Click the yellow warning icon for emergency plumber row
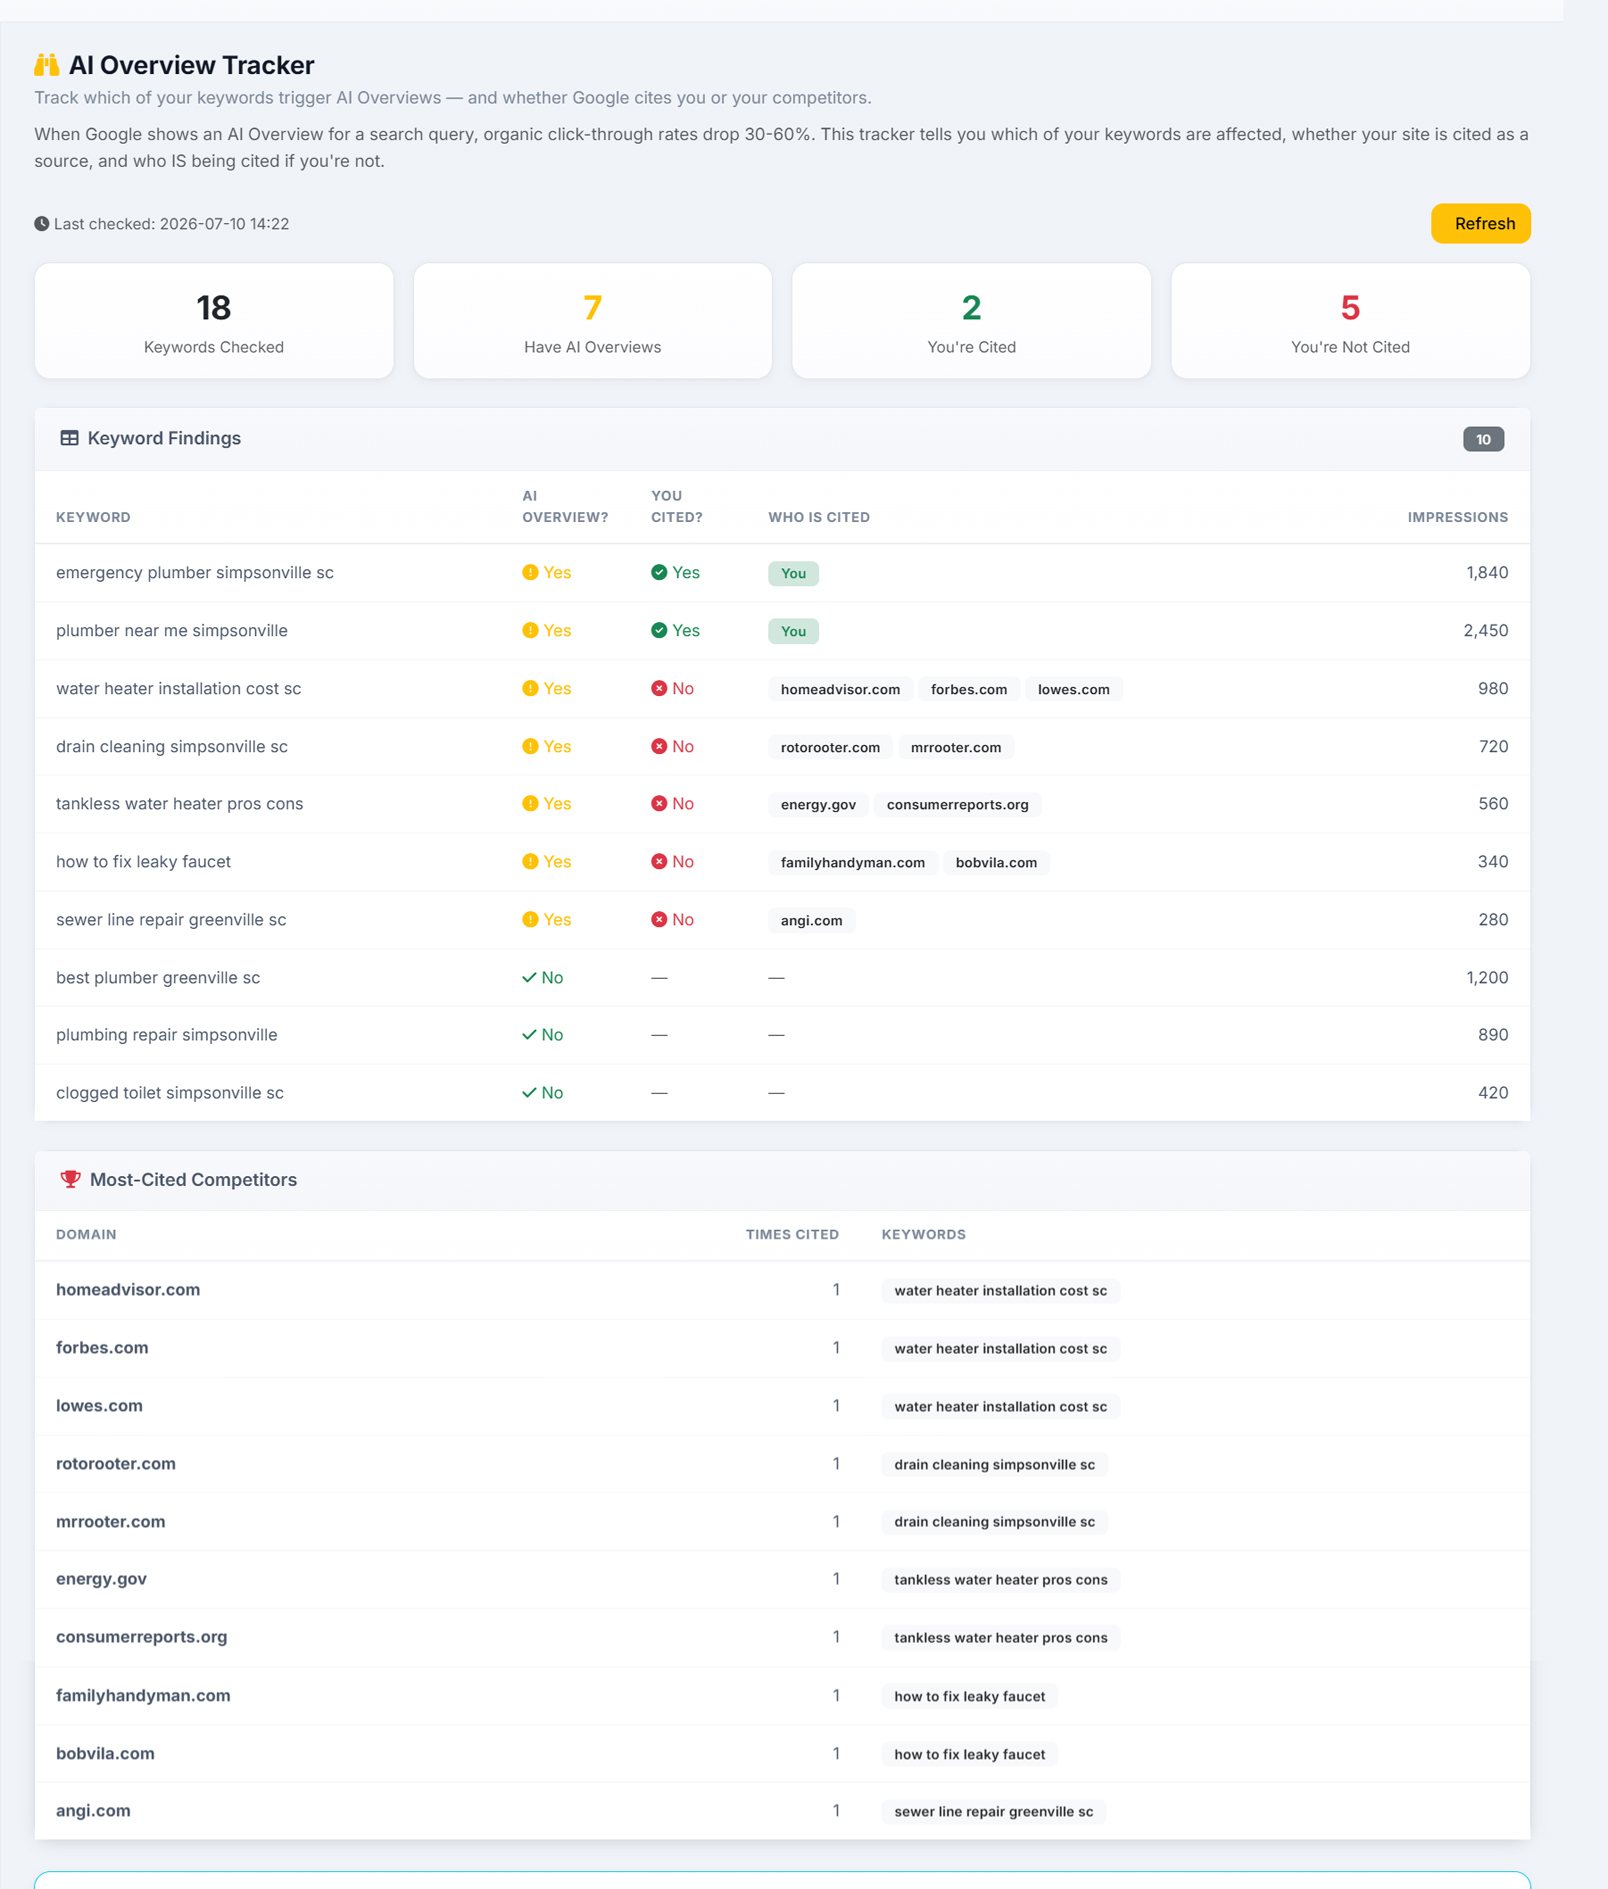Screen dimensions: 1608x1889 point(530,572)
